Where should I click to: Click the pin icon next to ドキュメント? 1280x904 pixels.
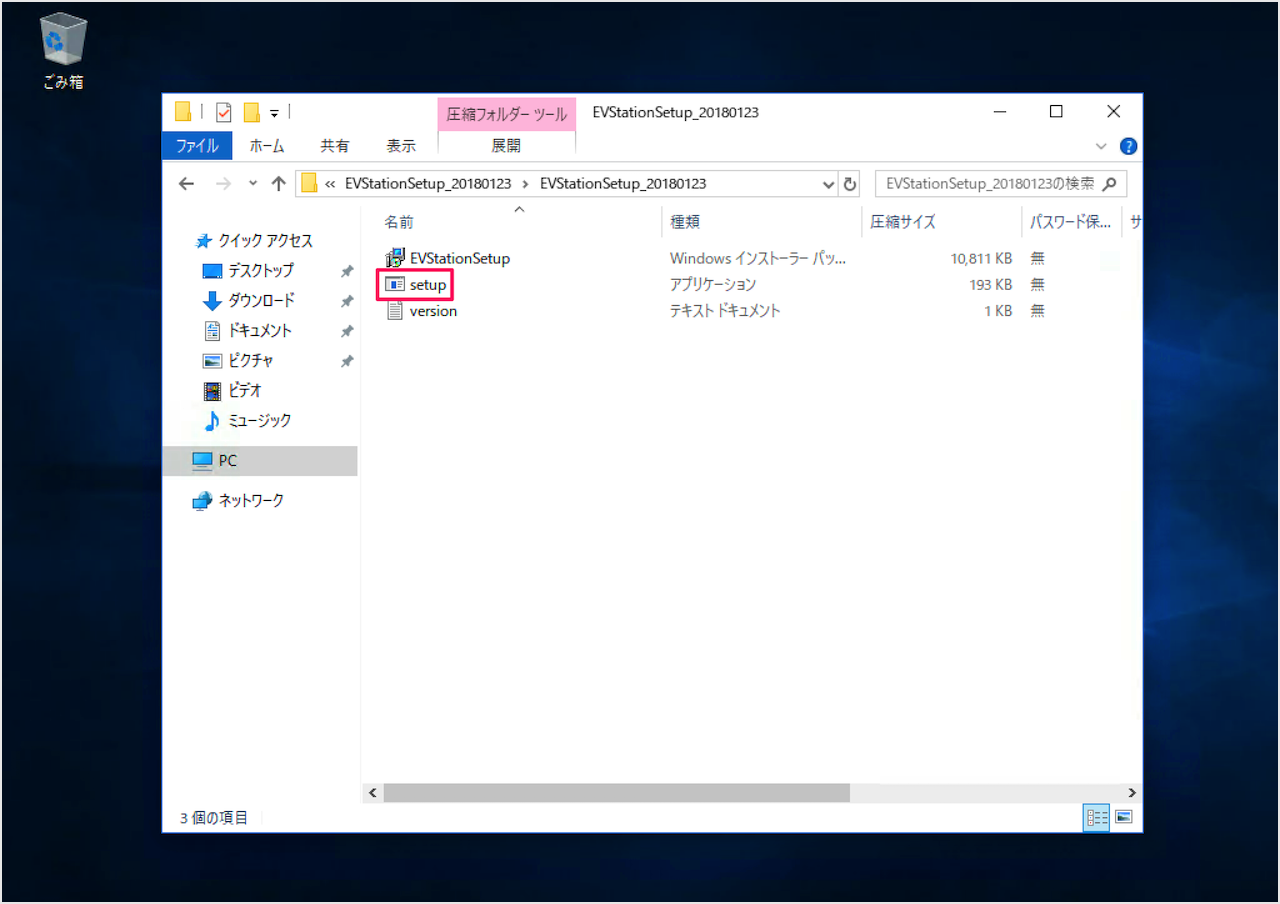pos(347,331)
